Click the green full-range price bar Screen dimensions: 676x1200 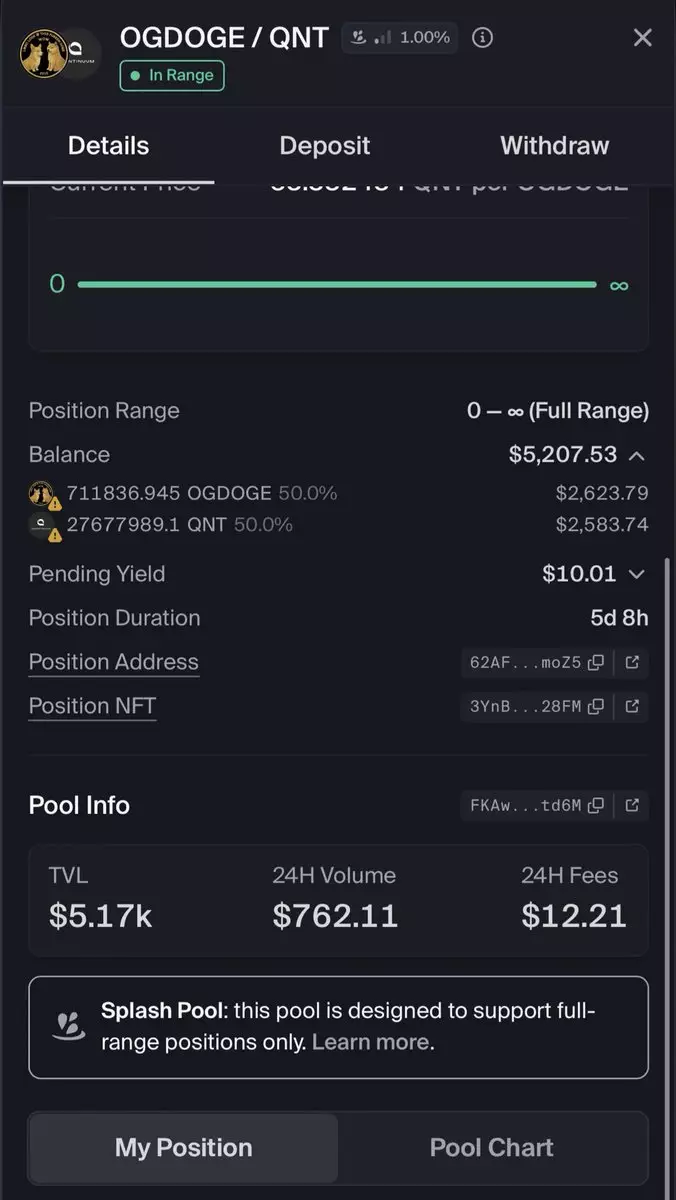337,285
